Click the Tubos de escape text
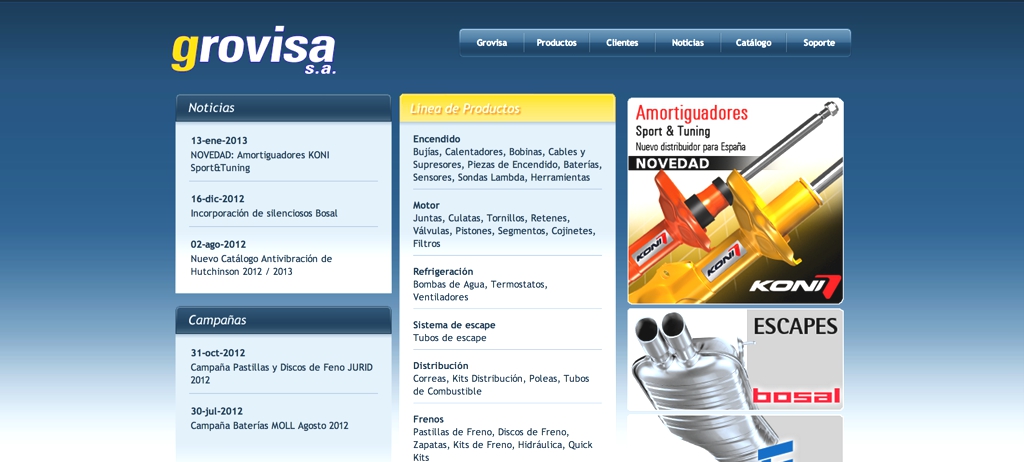The width and height of the screenshot is (1024, 462). pos(449,338)
